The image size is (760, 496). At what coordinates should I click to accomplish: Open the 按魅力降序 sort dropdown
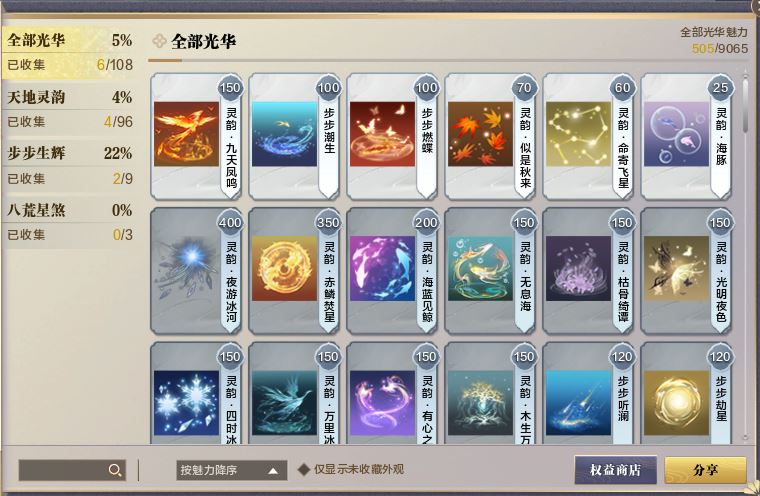coord(231,470)
